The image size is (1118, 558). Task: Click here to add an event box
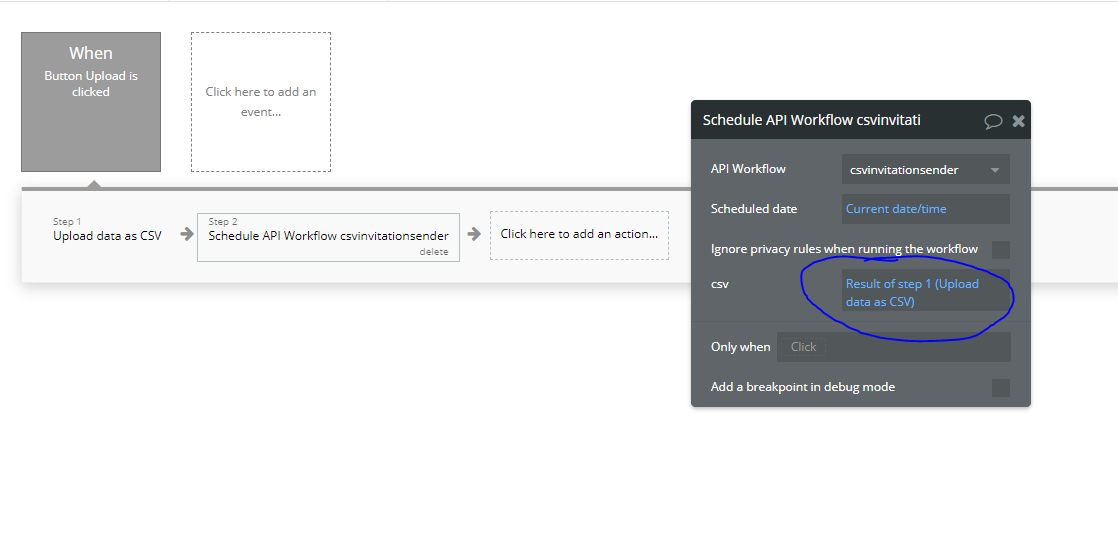(x=261, y=102)
